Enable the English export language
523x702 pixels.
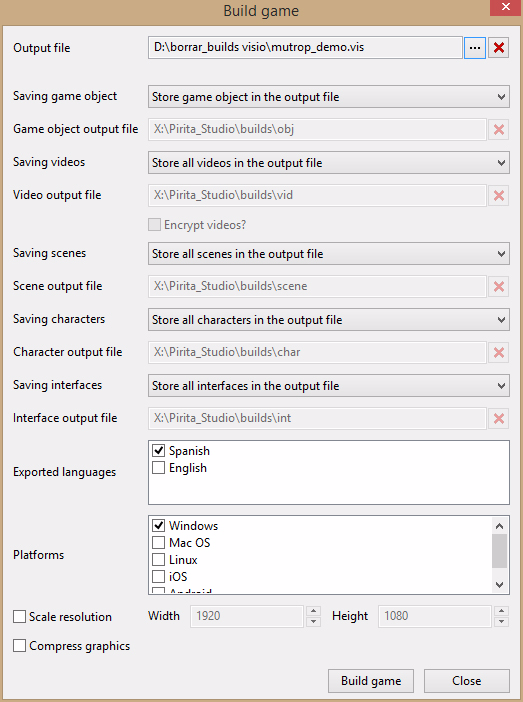[x=159, y=467]
